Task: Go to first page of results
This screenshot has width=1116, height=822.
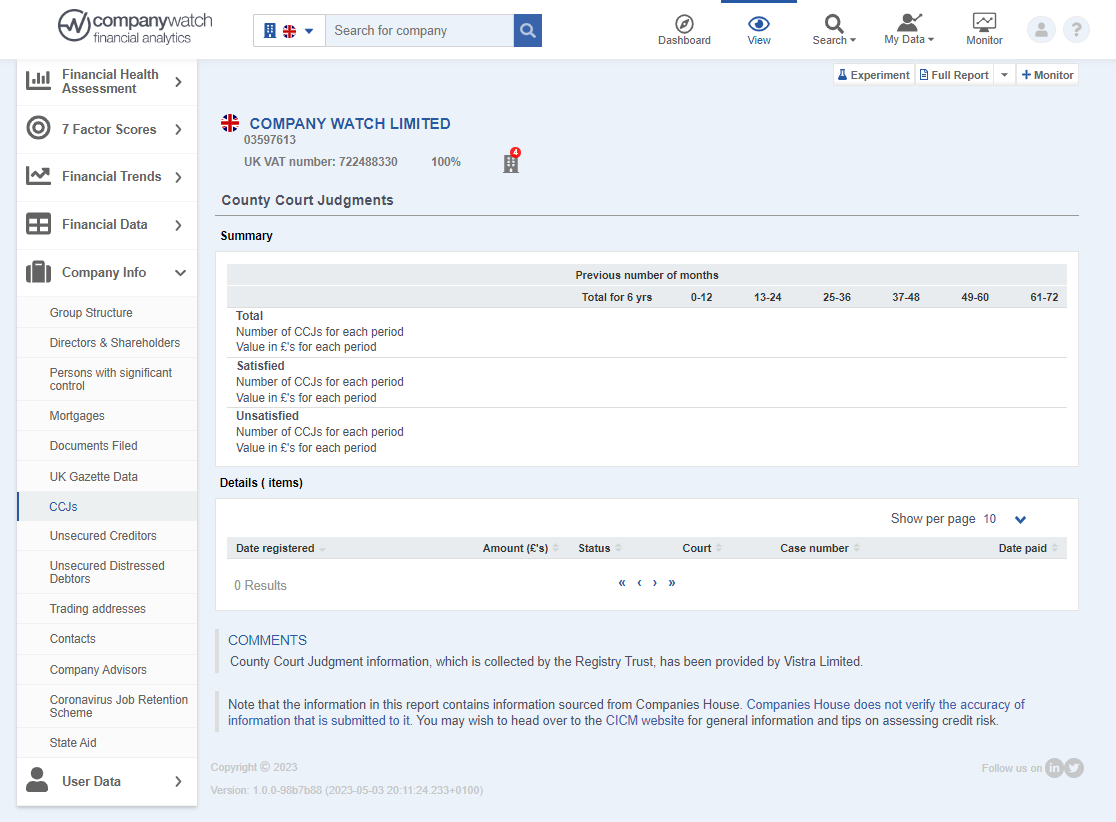Action: 622,583
